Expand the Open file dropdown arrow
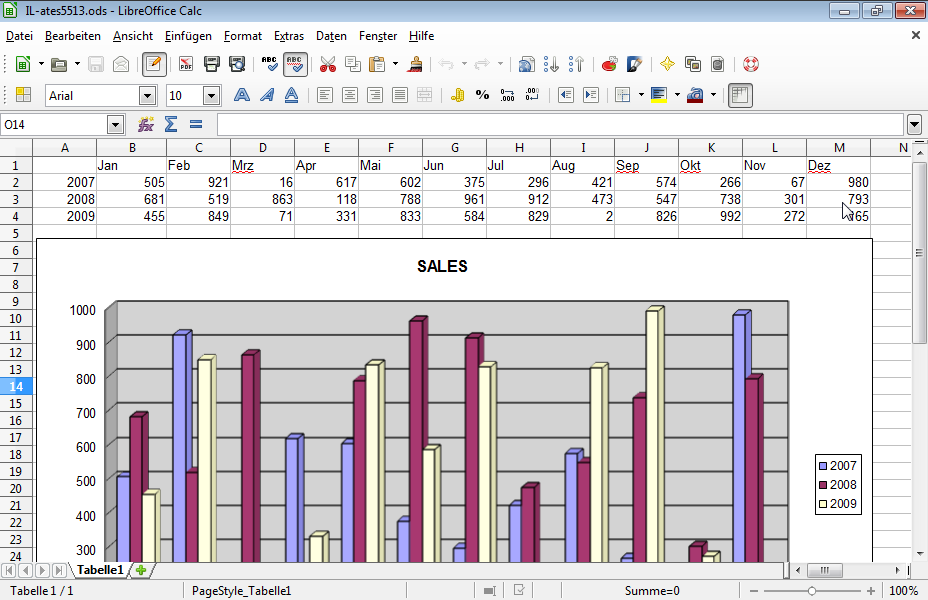928x600 pixels. coord(77,64)
